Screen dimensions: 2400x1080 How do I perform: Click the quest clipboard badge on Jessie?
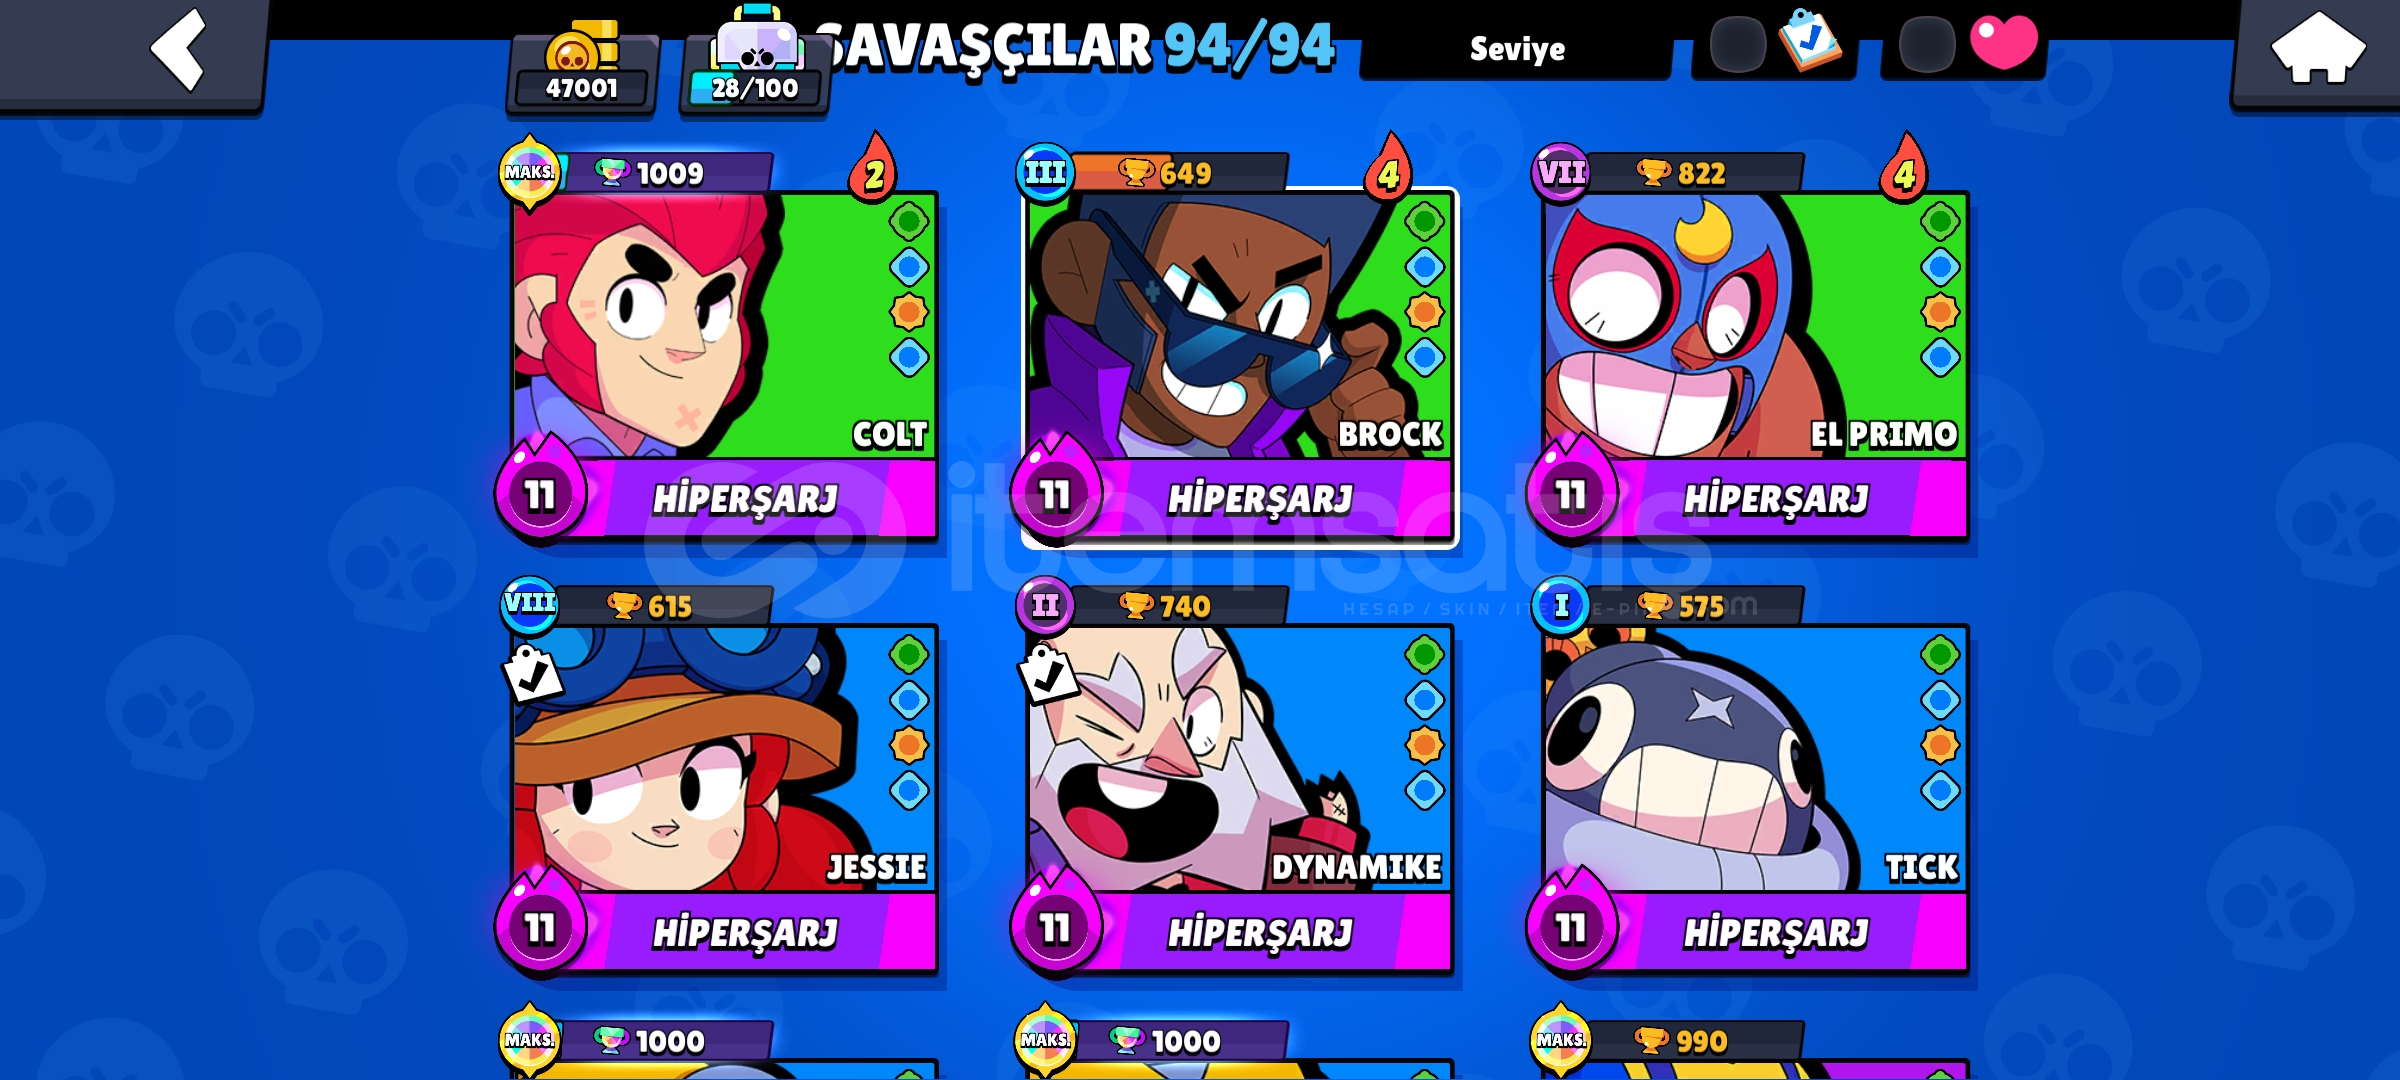click(533, 673)
